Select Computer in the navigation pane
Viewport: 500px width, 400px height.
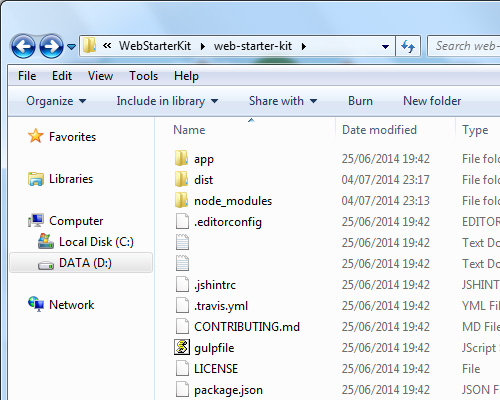click(x=76, y=221)
